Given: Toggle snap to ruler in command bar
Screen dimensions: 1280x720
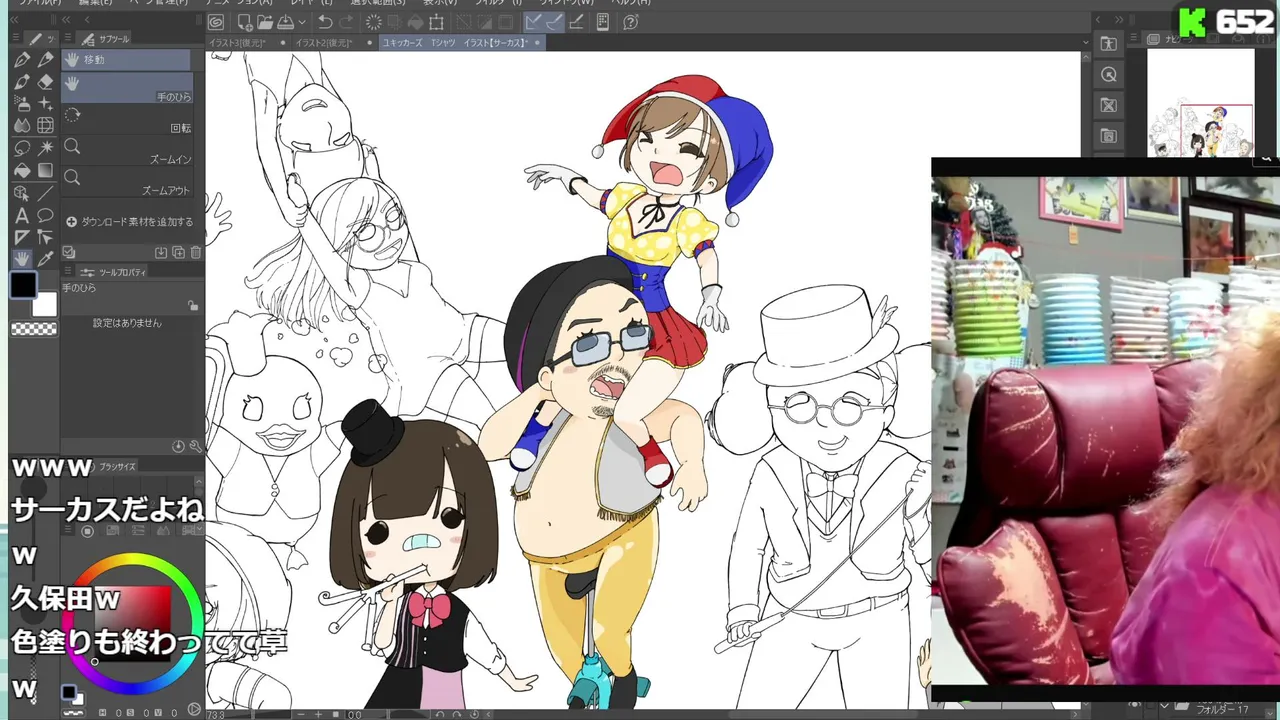Looking at the screenshot, I should pos(533,21).
